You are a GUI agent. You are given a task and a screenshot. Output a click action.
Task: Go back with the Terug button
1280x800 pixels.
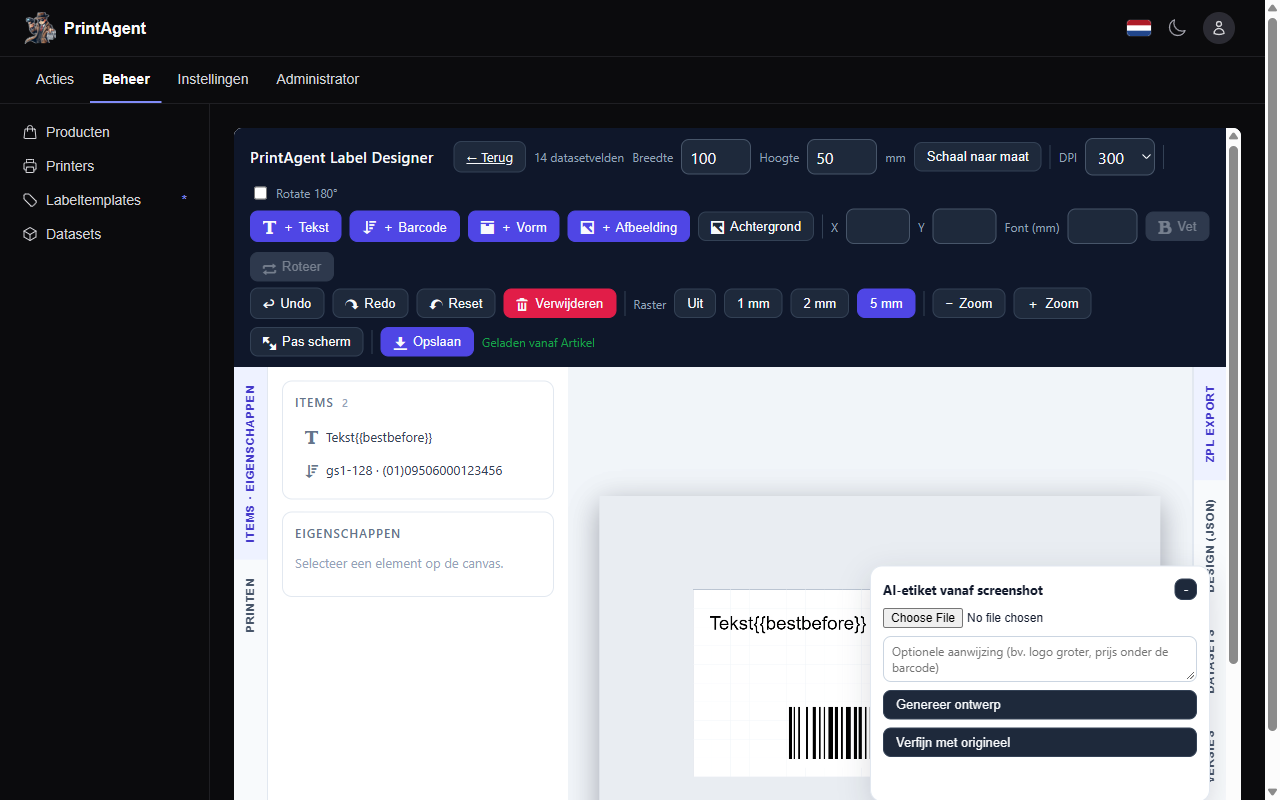tap(490, 157)
